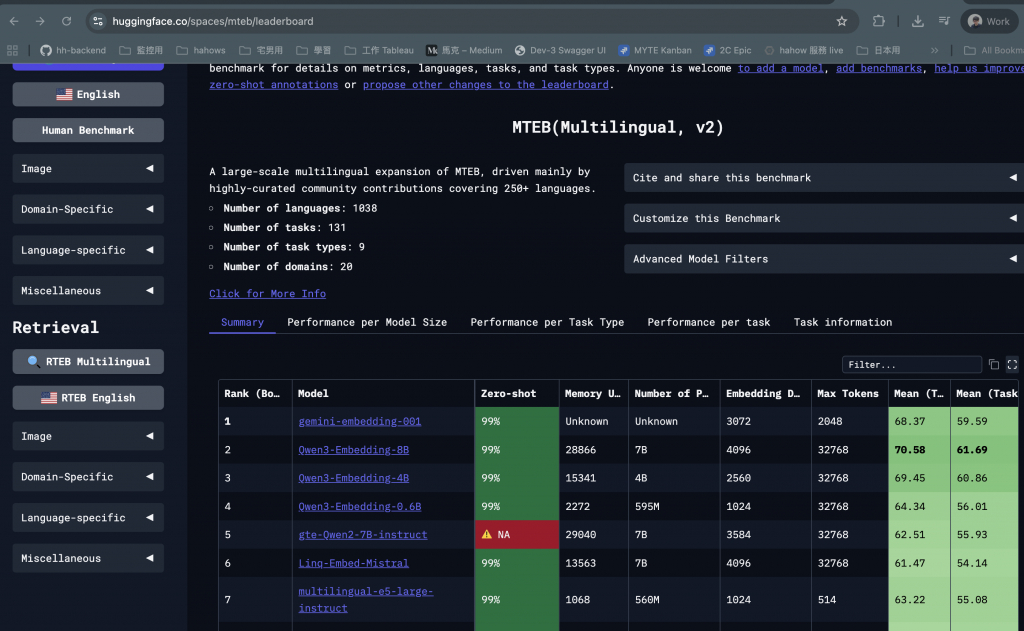Expand the Image section under benchmarks
The height and width of the screenshot is (631, 1024).
[x=88, y=169]
